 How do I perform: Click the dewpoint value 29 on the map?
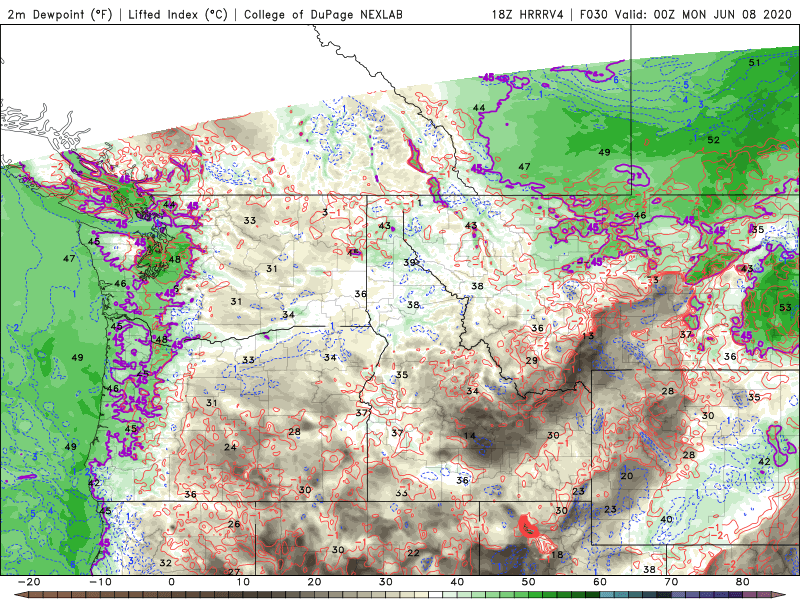click(532, 360)
